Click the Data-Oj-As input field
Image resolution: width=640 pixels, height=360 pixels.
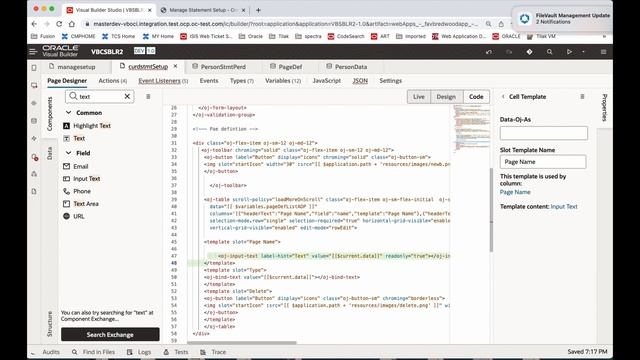(544, 133)
